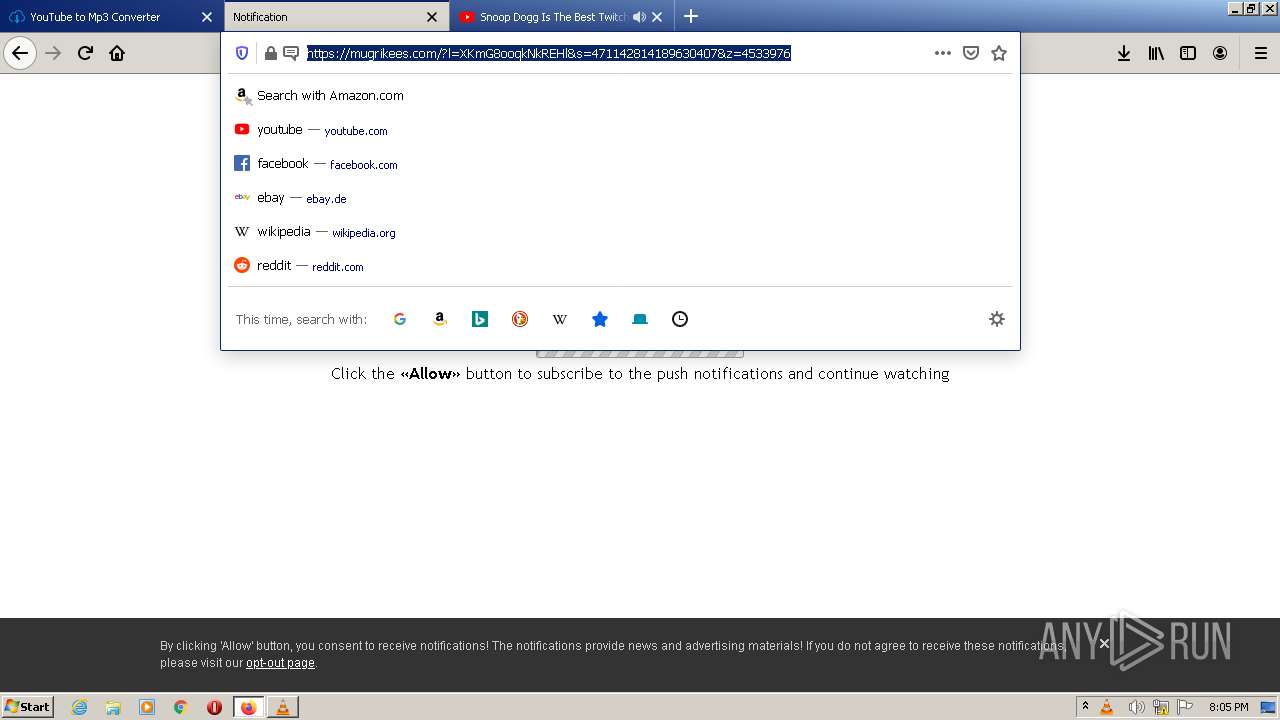Click the taskbar clock showing 8:05 PM
1280x720 pixels.
point(1228,707)
